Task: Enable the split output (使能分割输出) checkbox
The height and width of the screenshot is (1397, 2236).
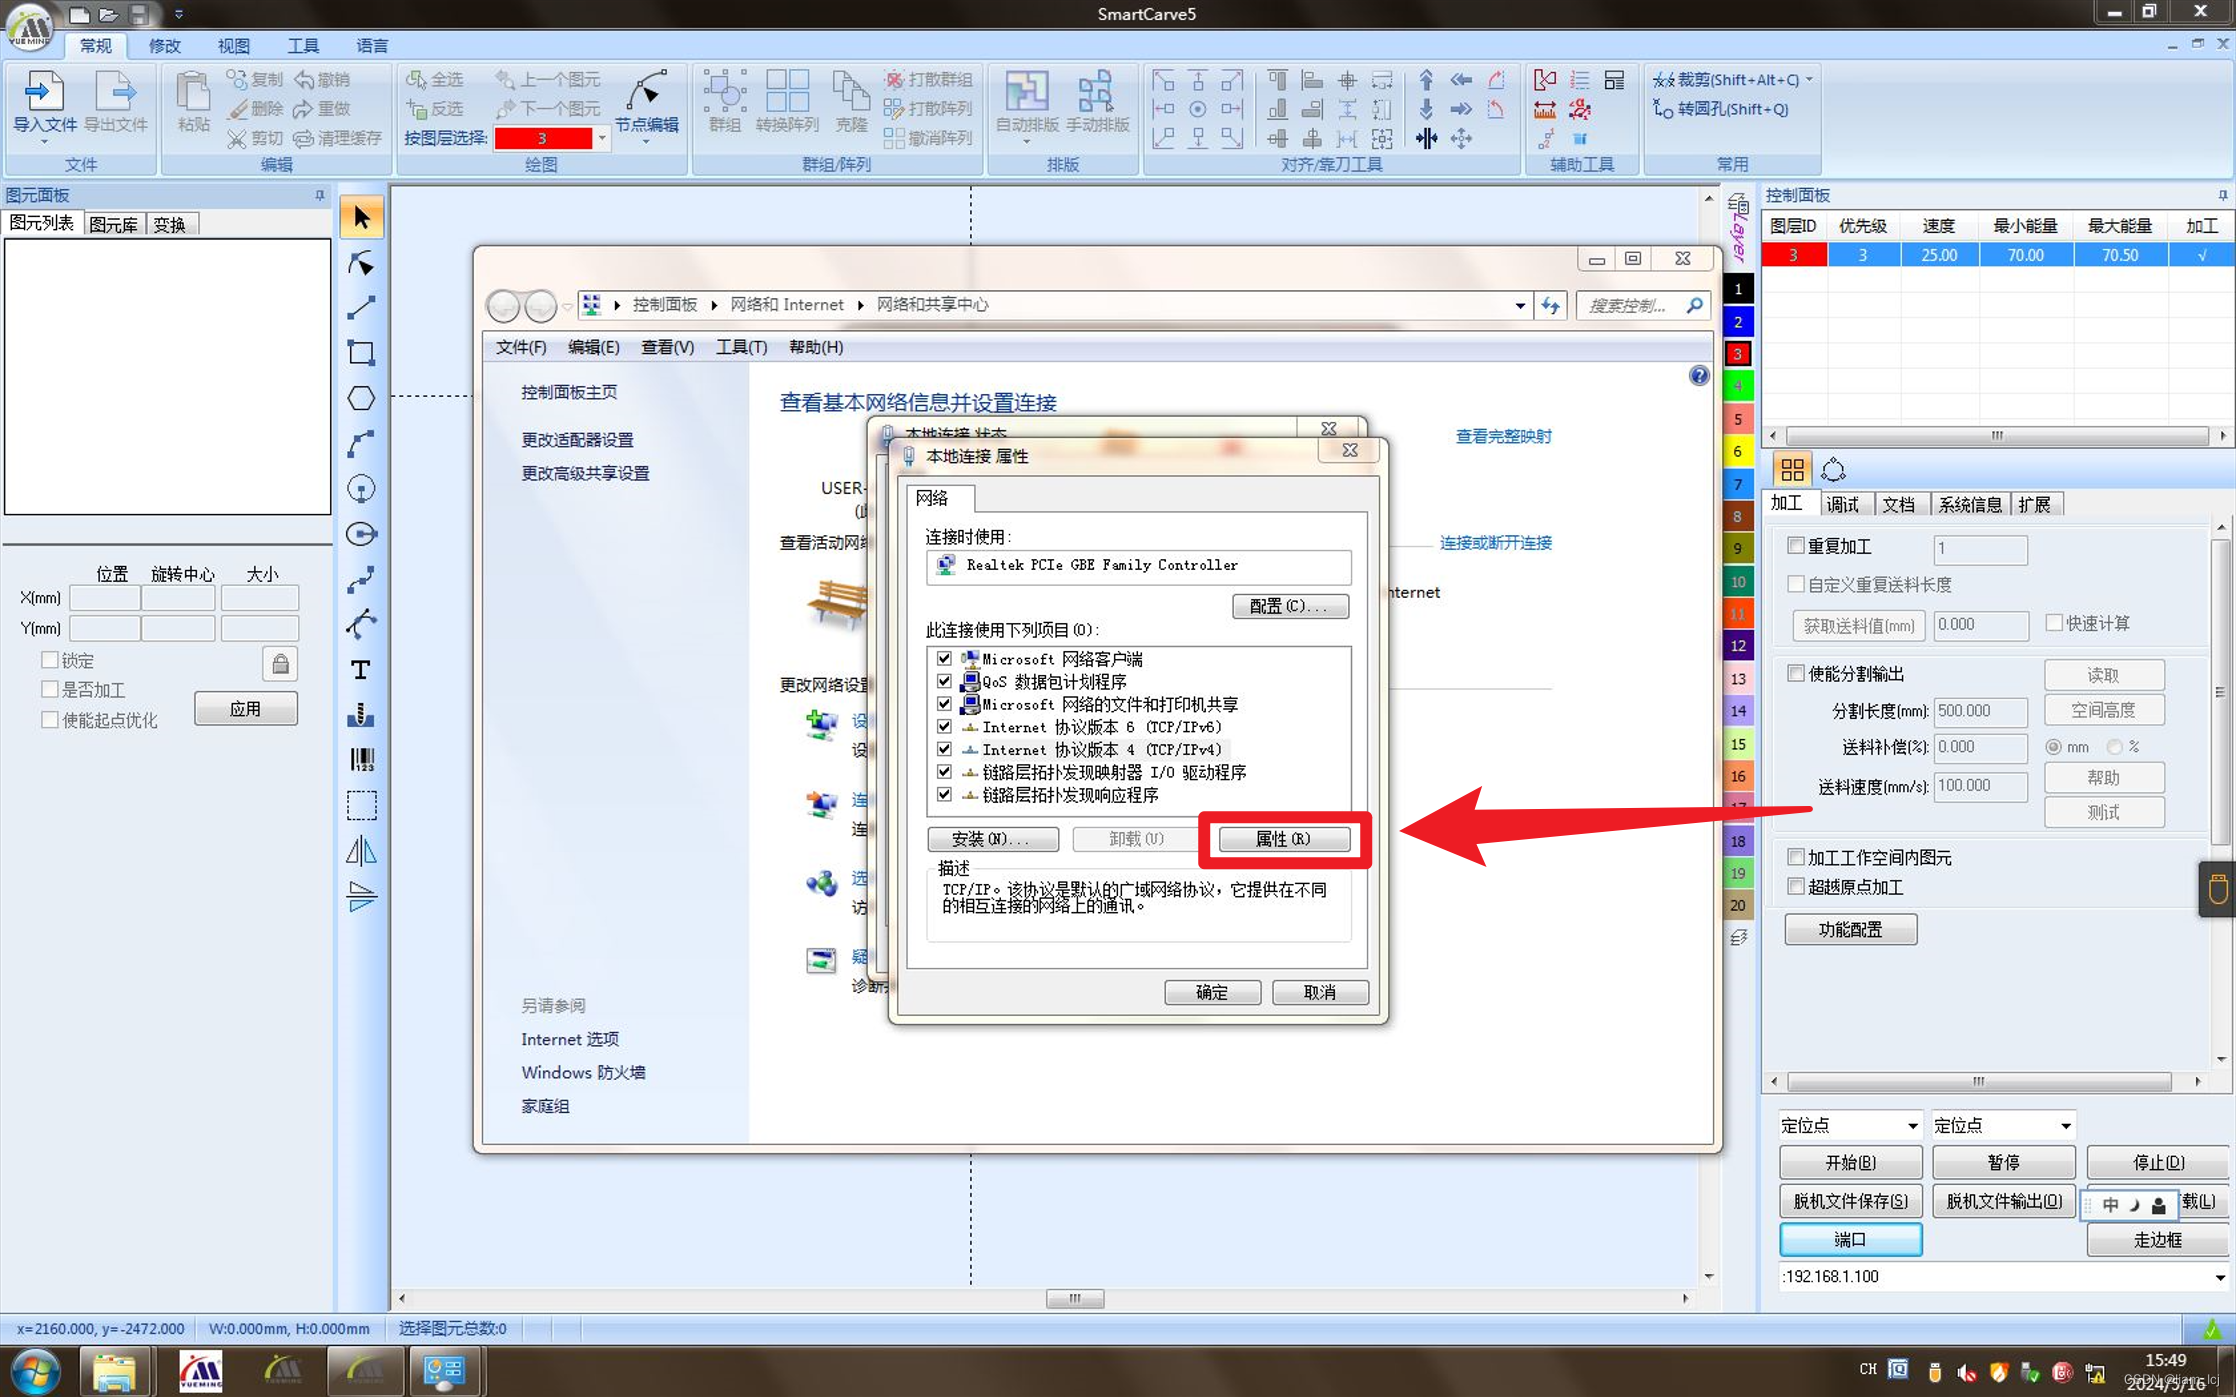Action: click(1796, 673)
